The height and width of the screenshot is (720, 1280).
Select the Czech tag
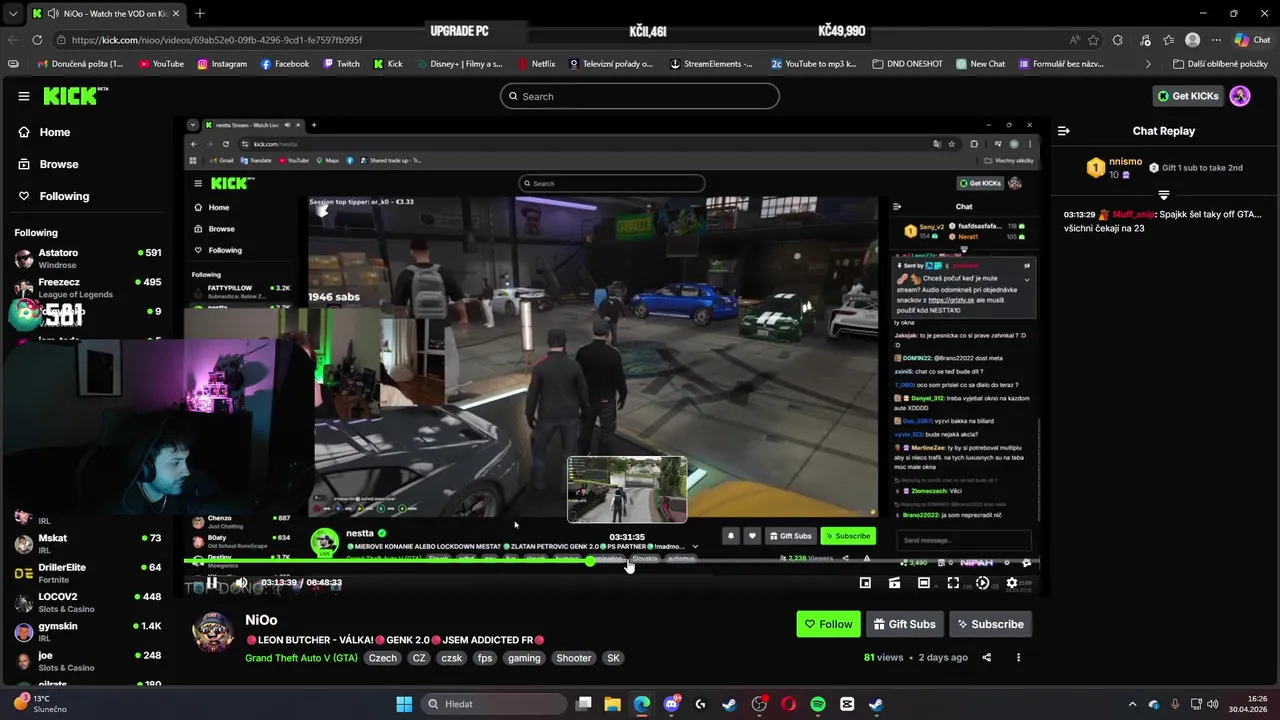pyautogui.click(x=382, y=658)
